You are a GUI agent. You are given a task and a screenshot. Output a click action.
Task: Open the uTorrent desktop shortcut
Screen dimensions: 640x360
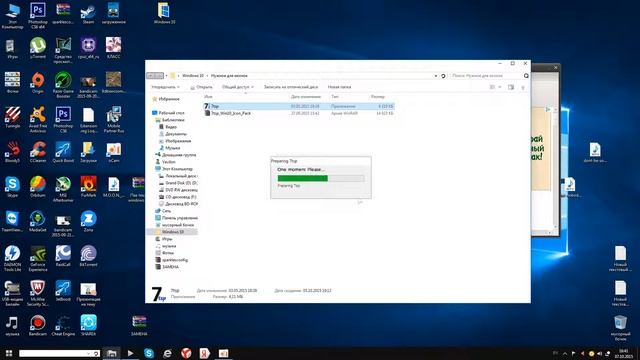pos(38,48)
